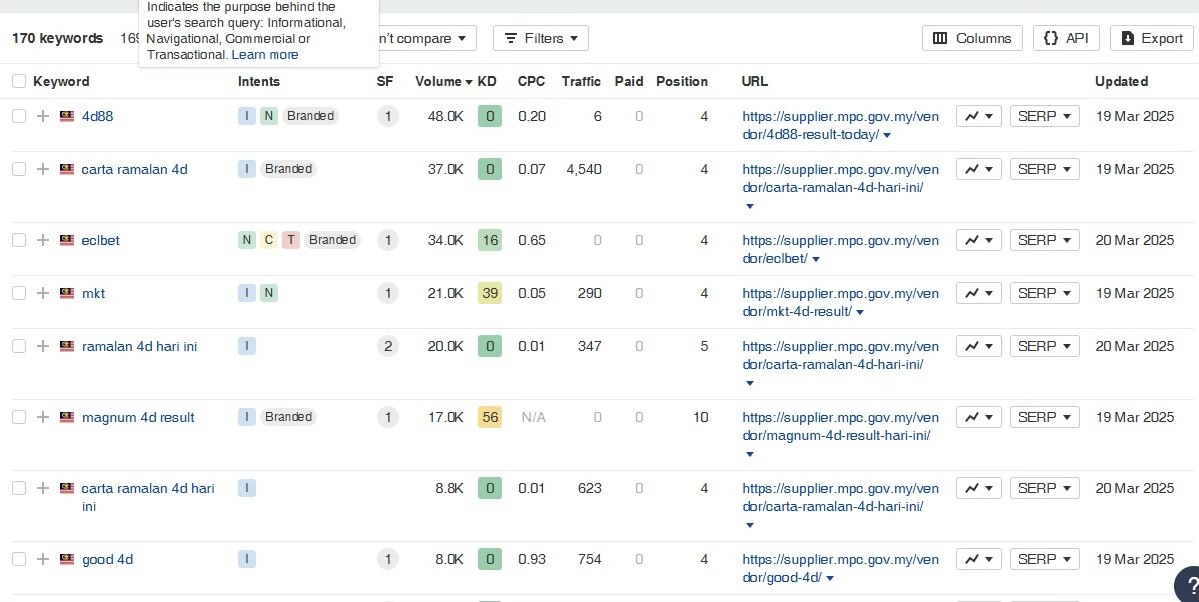Open the SERP dropdown for 4d88 row
Viewport: 1199px width, 602px height.
(1044, 116)
